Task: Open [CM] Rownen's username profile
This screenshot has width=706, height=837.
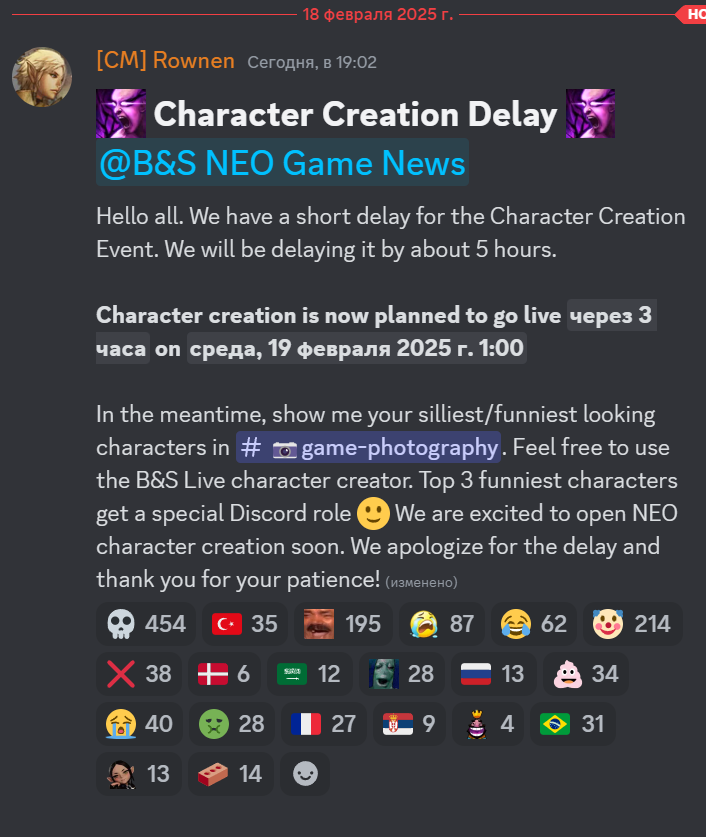Action: coord(165,60)
